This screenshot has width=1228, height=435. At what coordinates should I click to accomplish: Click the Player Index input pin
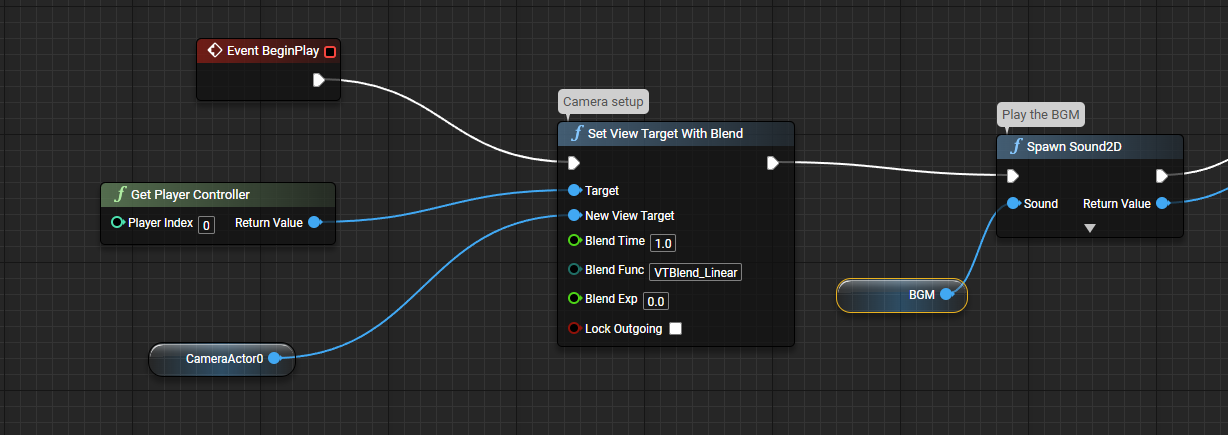coord(118,222)
